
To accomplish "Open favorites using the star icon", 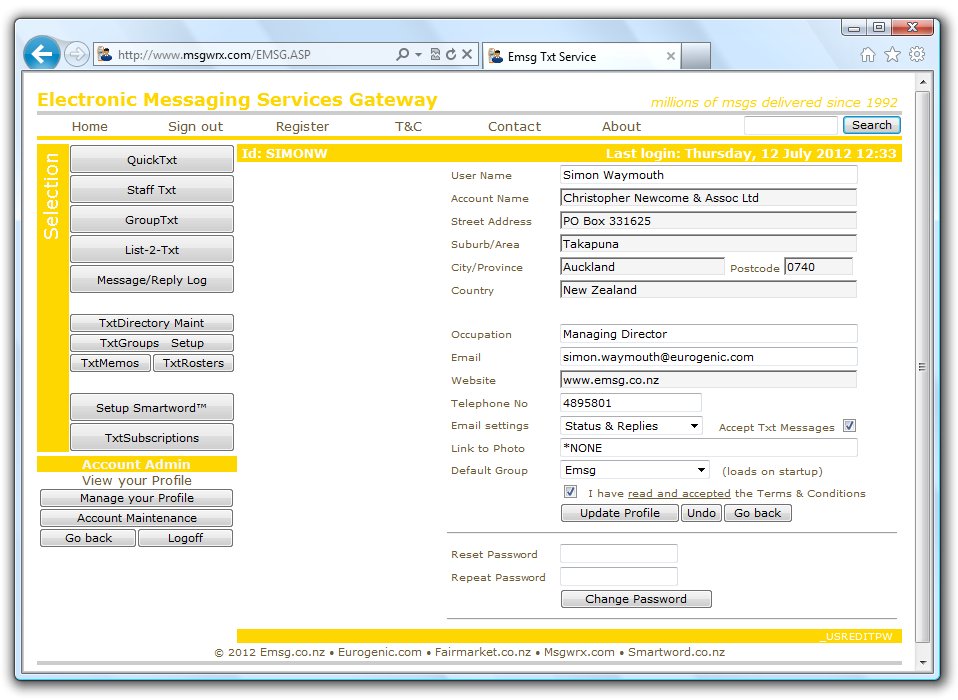I will 893,56.
